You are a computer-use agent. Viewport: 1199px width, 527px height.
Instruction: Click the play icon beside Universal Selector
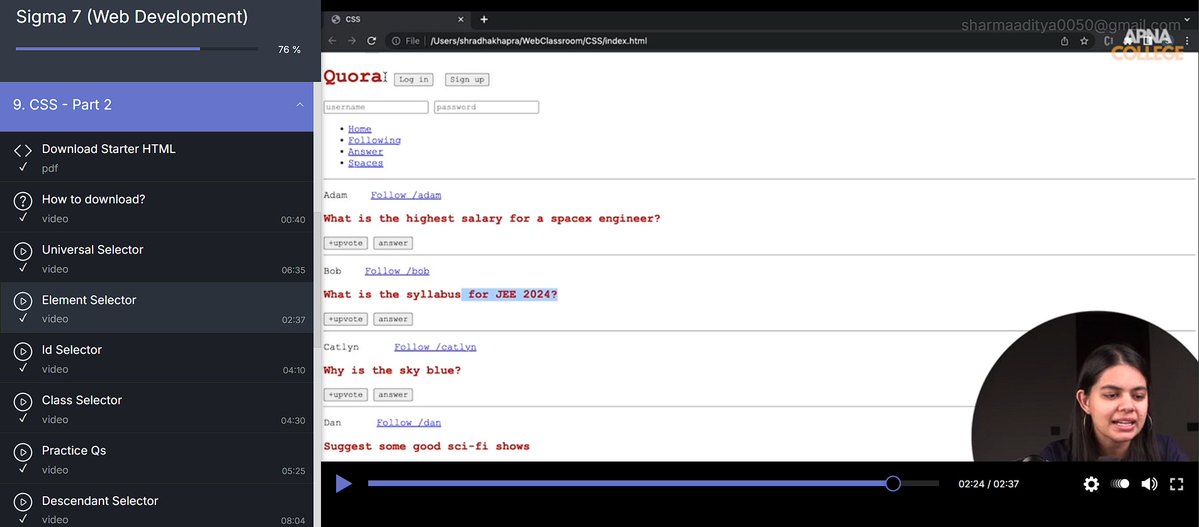tap(23, 251)
